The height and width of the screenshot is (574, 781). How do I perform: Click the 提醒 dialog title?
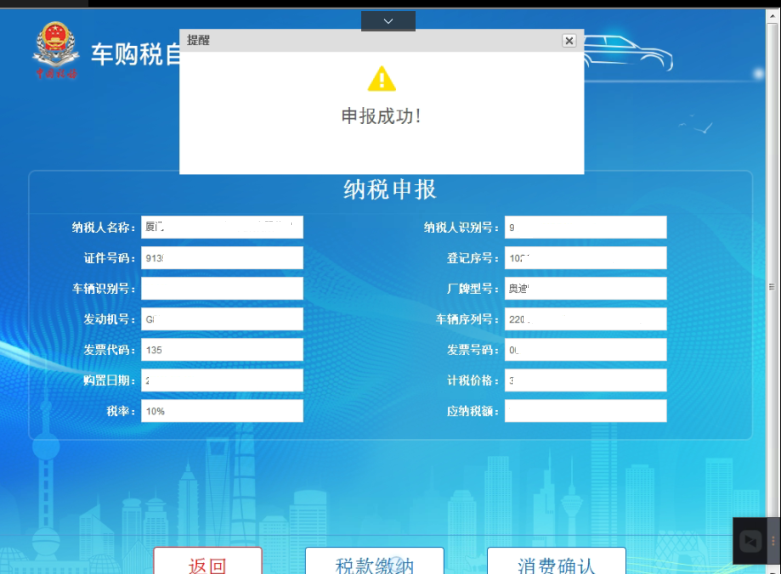198,40
